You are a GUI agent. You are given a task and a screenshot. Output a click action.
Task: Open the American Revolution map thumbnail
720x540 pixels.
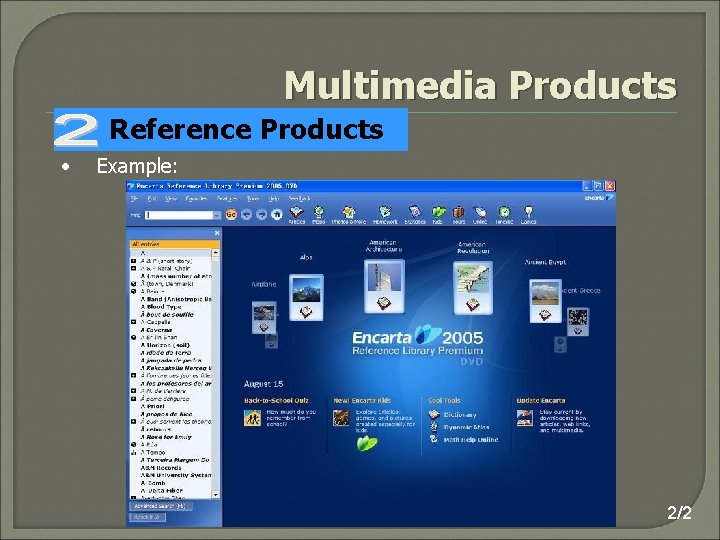(473, 288)
